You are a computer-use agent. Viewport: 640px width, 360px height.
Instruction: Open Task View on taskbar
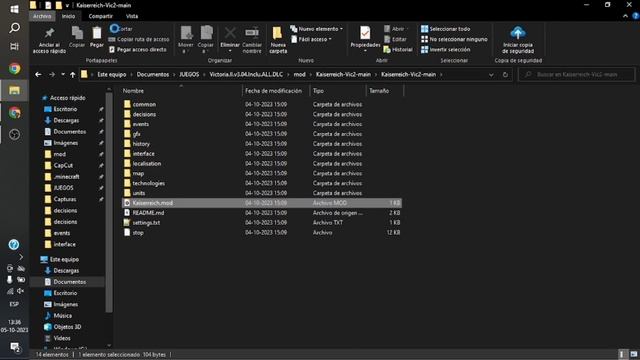[14, 46]
